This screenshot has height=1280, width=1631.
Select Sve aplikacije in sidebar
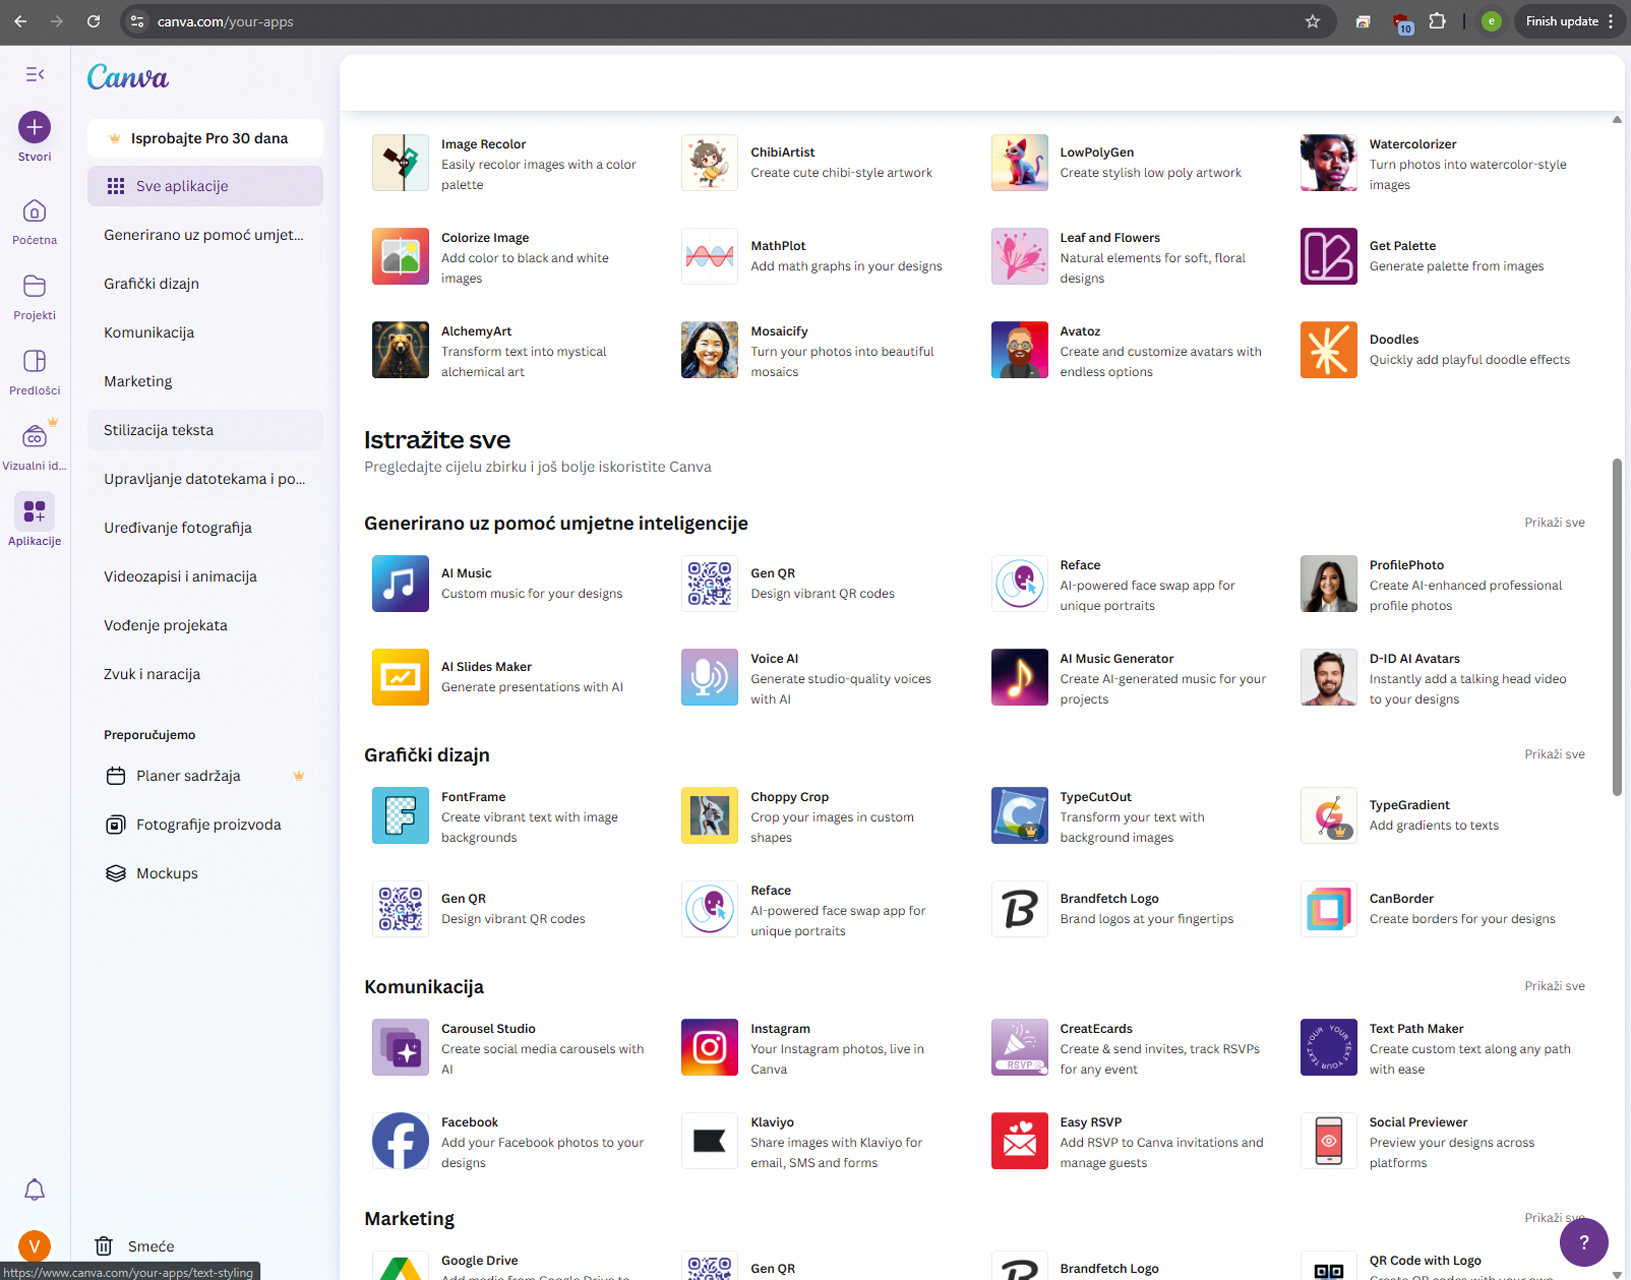click(205, 186)
